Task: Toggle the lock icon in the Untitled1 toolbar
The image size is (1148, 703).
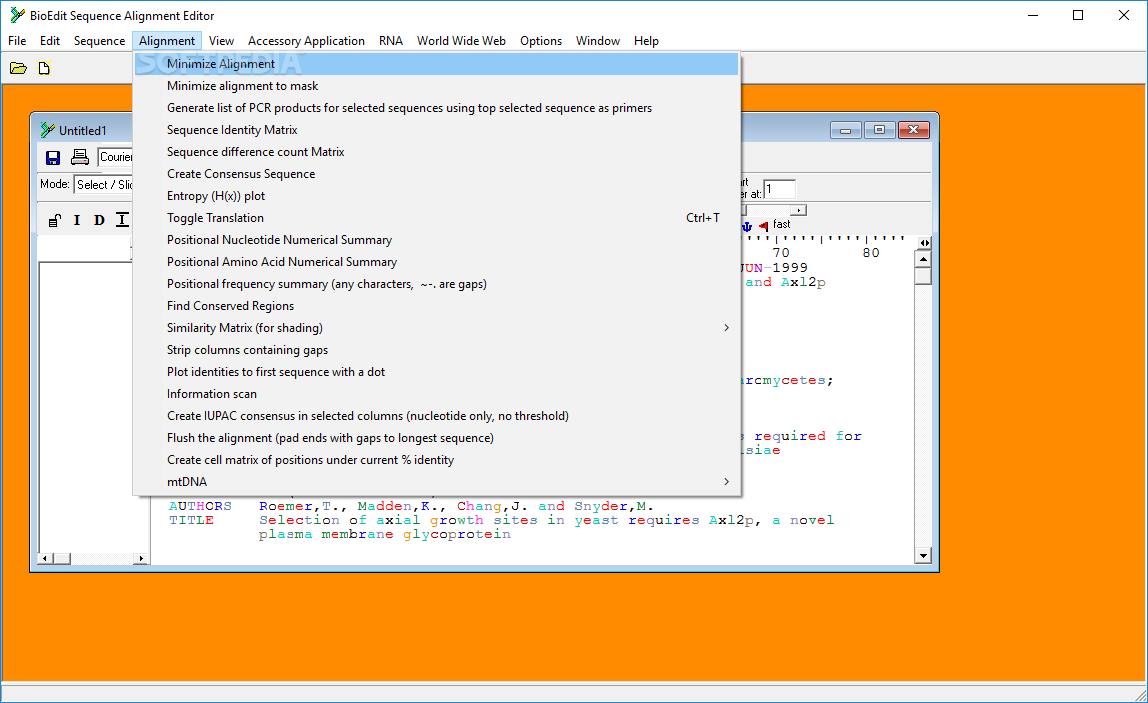Action: 55,220
